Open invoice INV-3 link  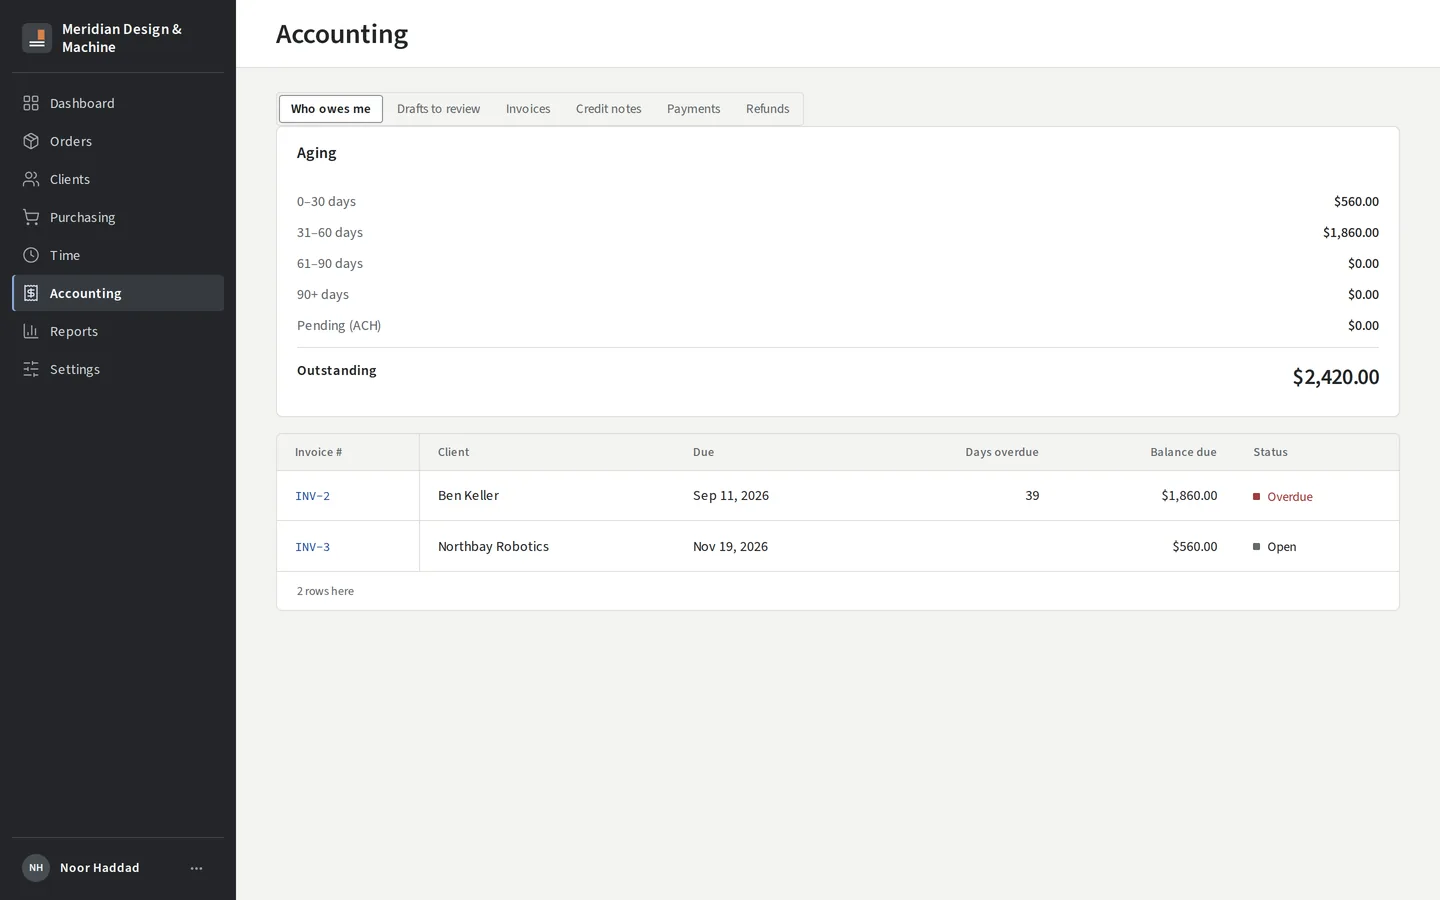[312, 547]
